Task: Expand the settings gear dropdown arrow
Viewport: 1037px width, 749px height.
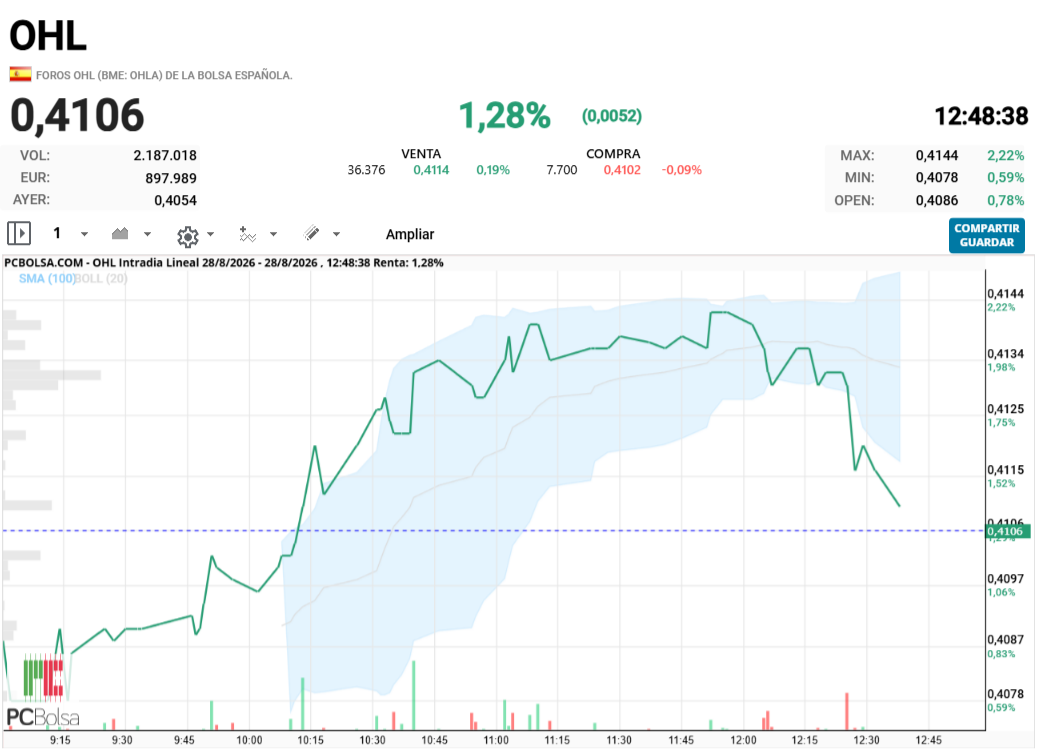Action: [210, 234]
